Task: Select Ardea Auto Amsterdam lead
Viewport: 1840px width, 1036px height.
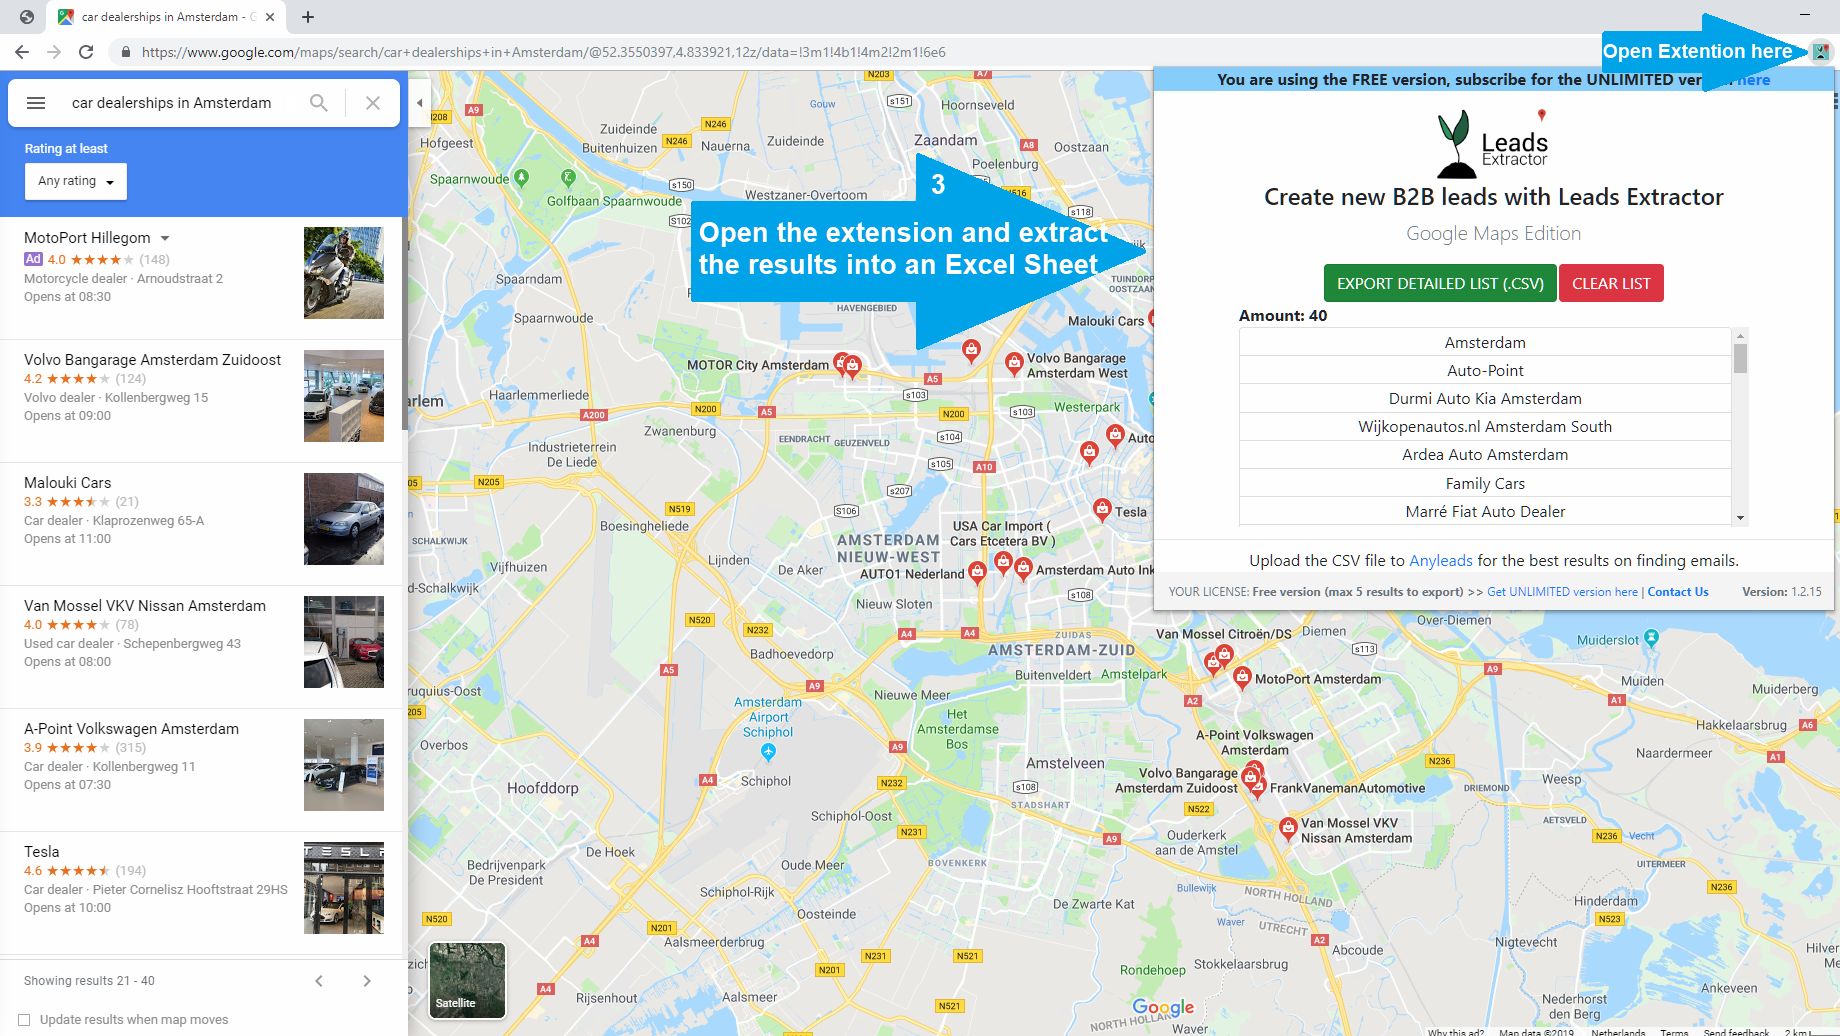Action: 1485,455
